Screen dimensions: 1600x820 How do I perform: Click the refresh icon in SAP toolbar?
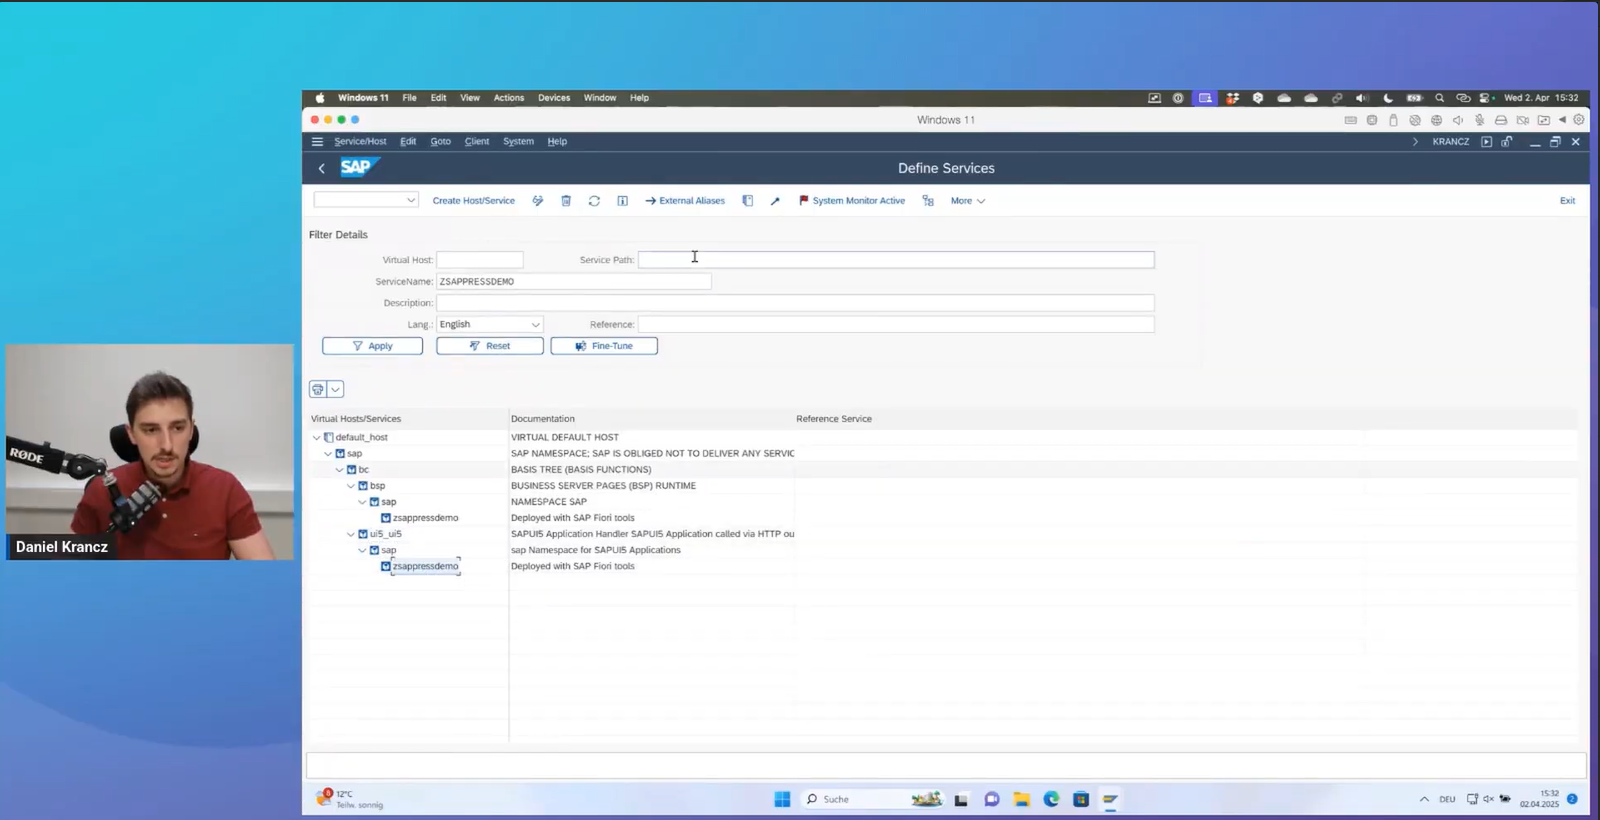click(594, 201)
